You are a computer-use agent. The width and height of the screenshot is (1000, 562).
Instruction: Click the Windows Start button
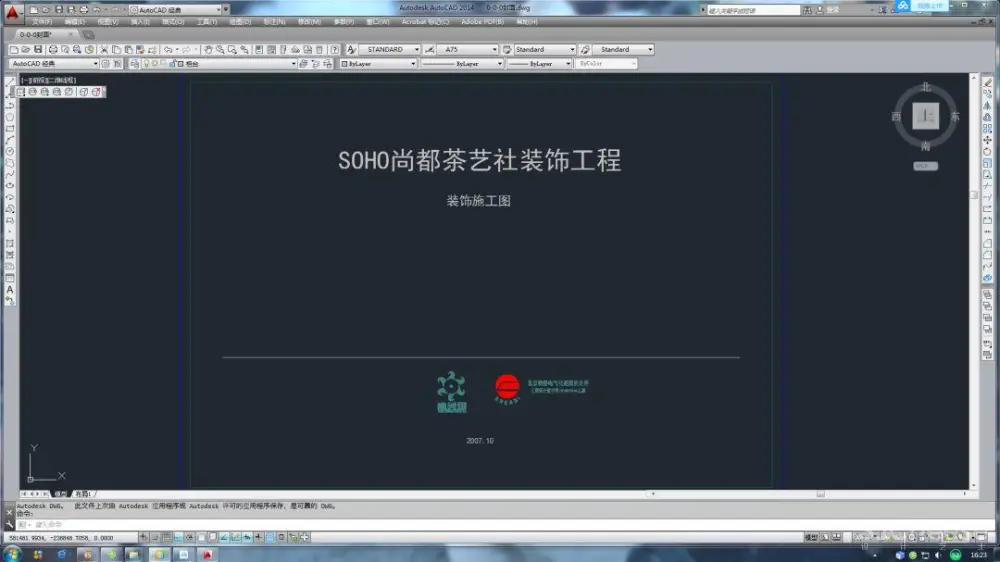click(x=12, y=553)
